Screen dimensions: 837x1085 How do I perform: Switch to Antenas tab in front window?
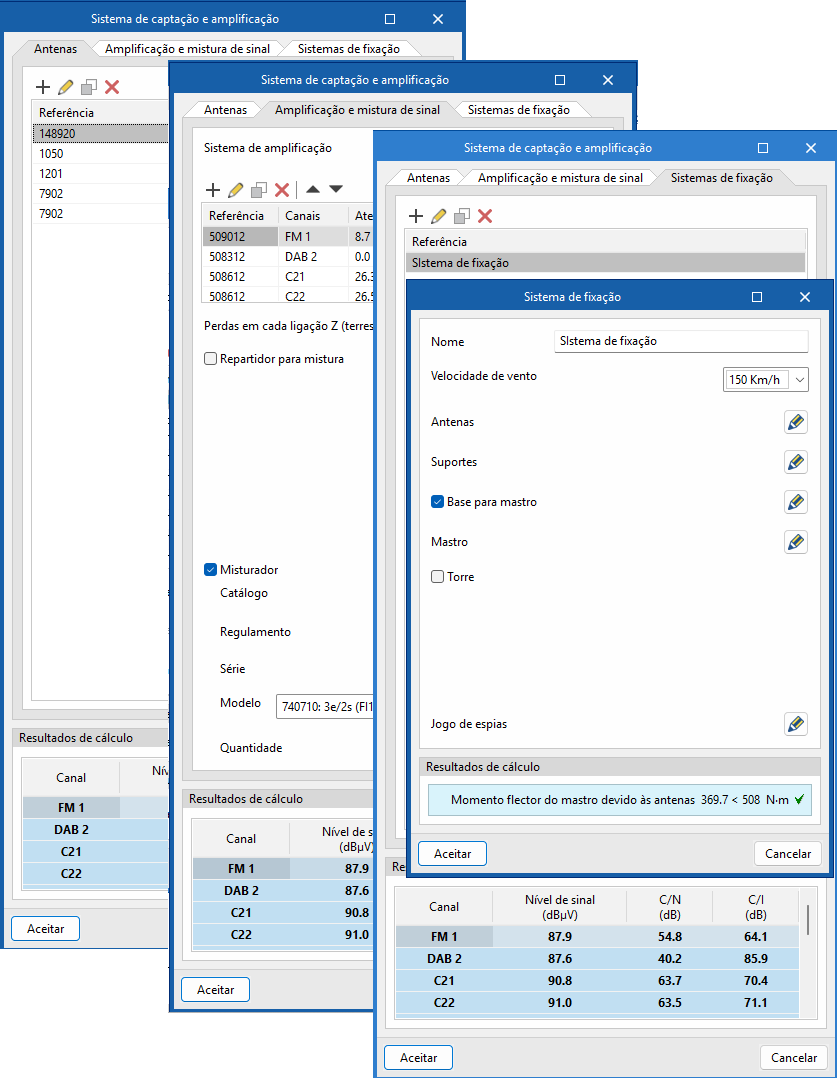[428, 178]
